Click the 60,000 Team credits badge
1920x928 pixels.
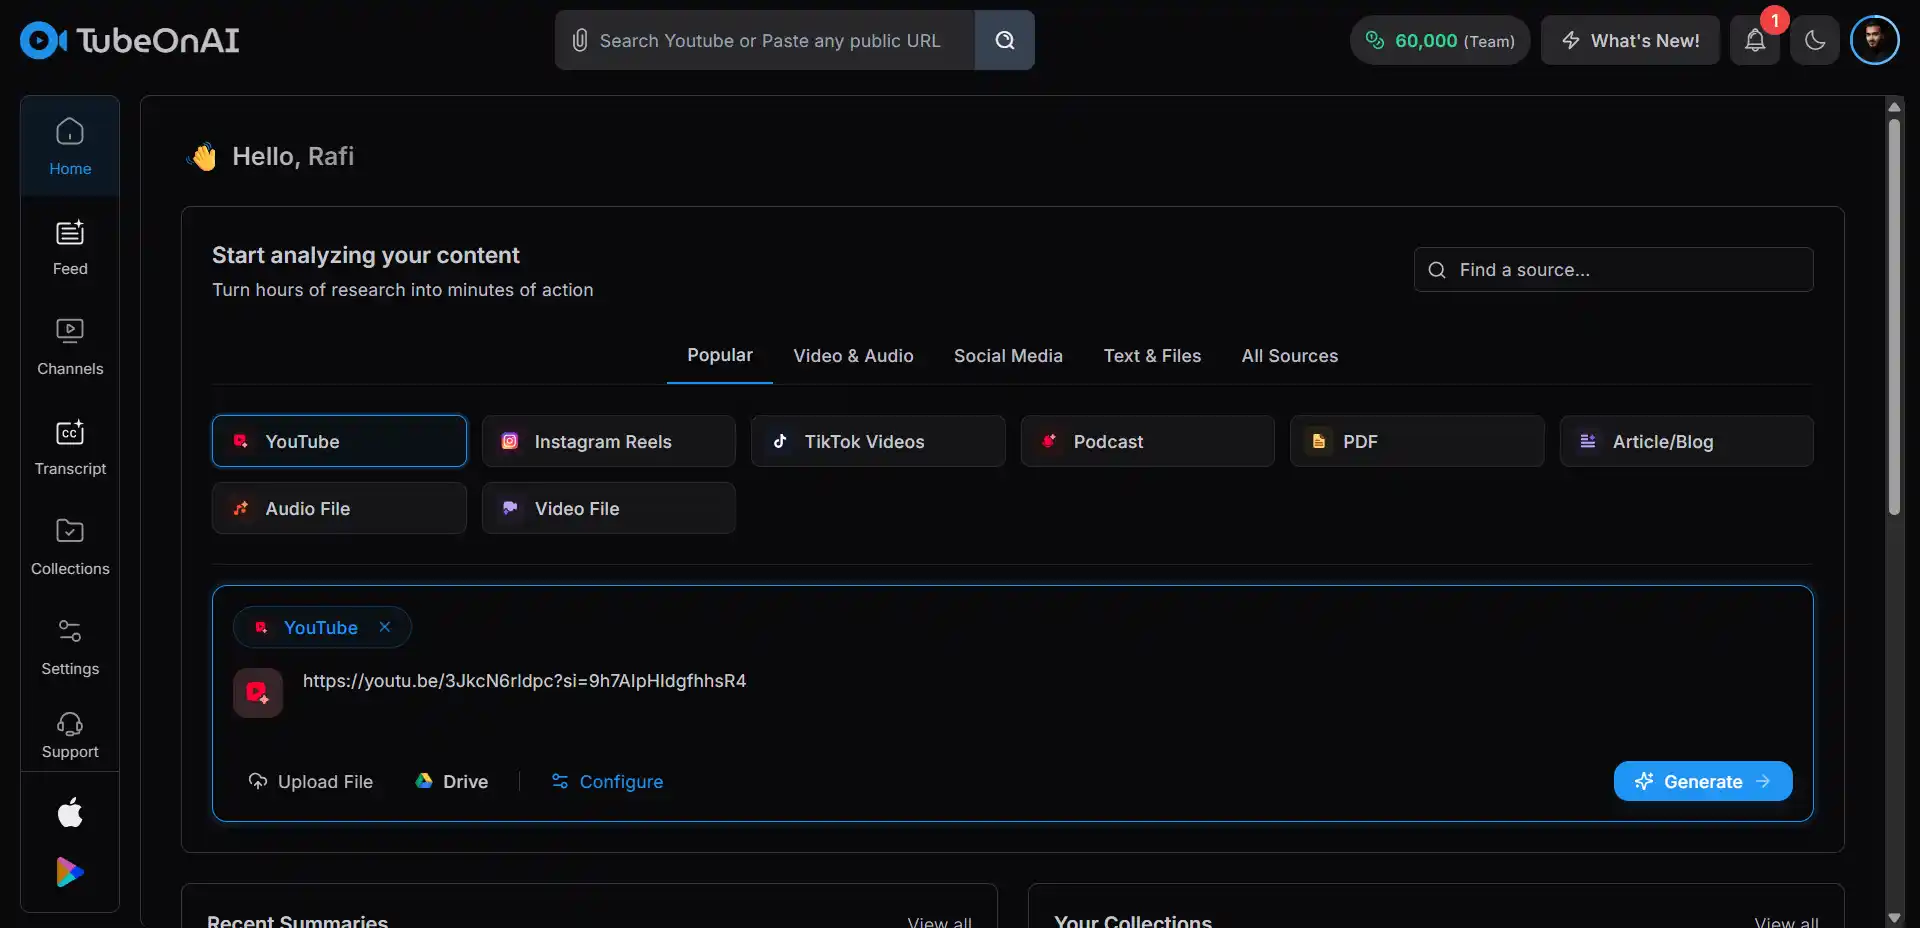pyautogui.click(x=1440, y=40)
